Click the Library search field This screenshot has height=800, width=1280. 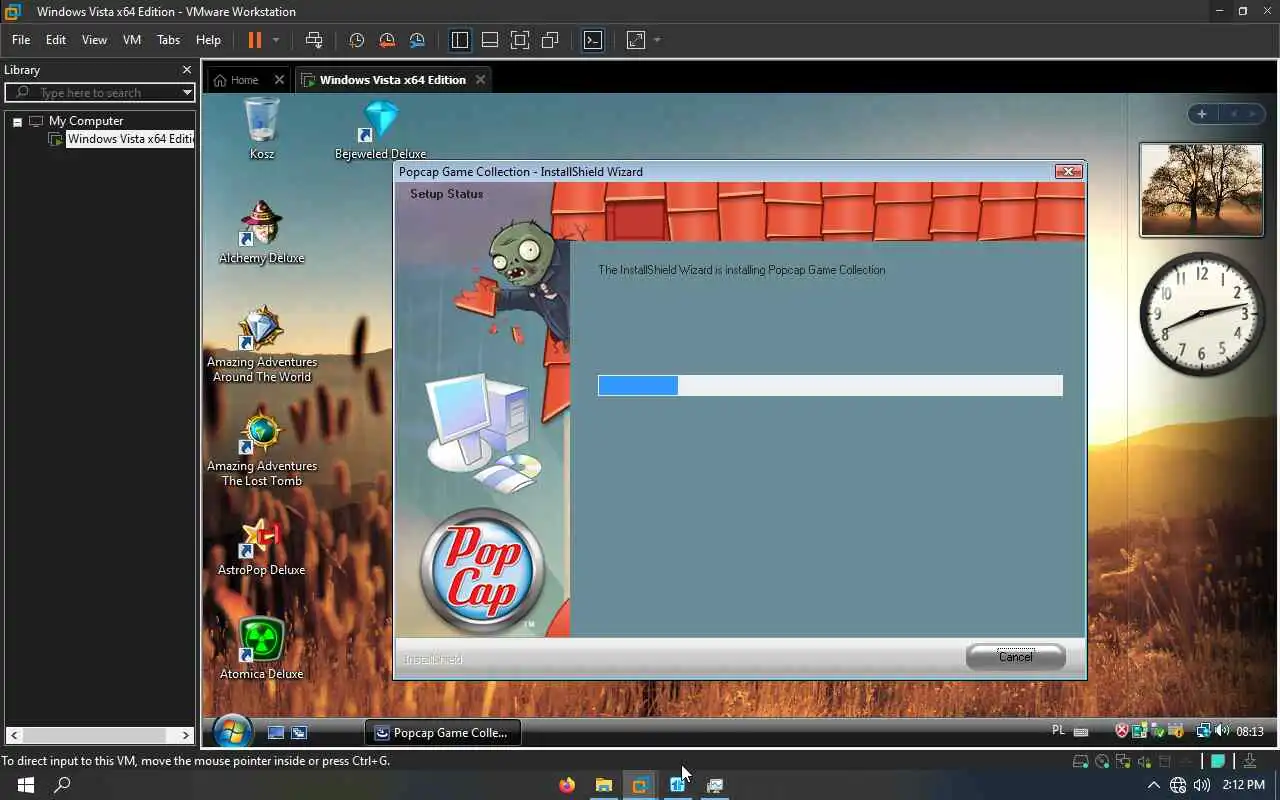coord(100,92)
